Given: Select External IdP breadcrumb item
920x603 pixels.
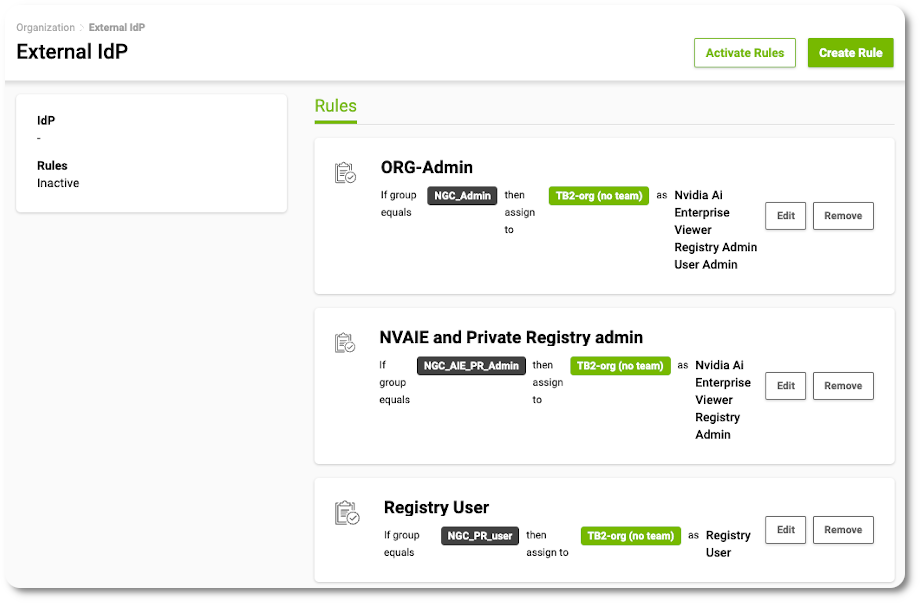Looking at the screenshot, I should coord(116,28).
